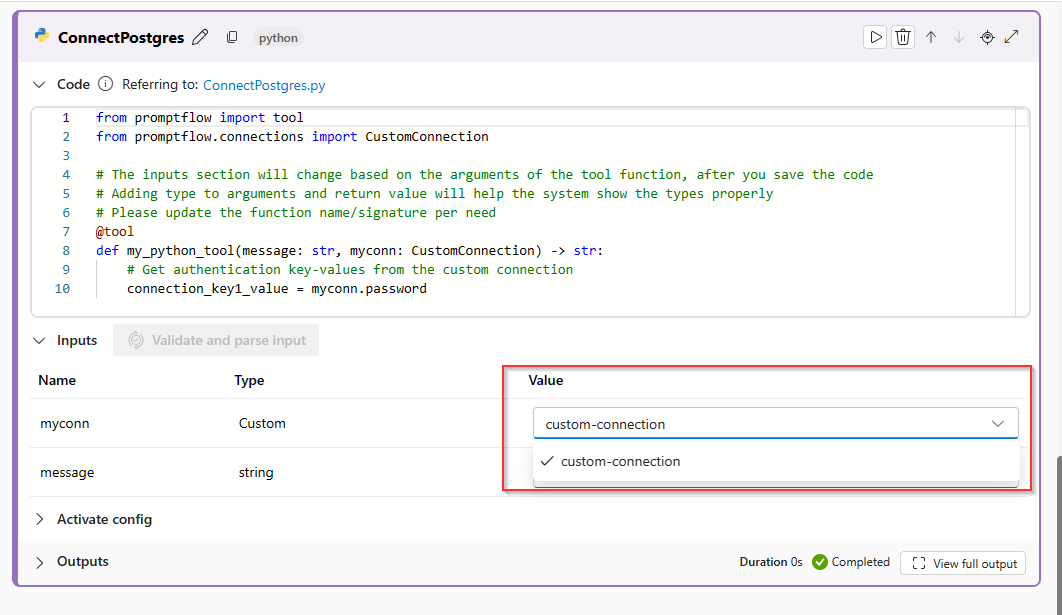Click Validate and parse input button
Image resolution: width=1062 pixels, height=615 pixels.
tap(216, 340)
